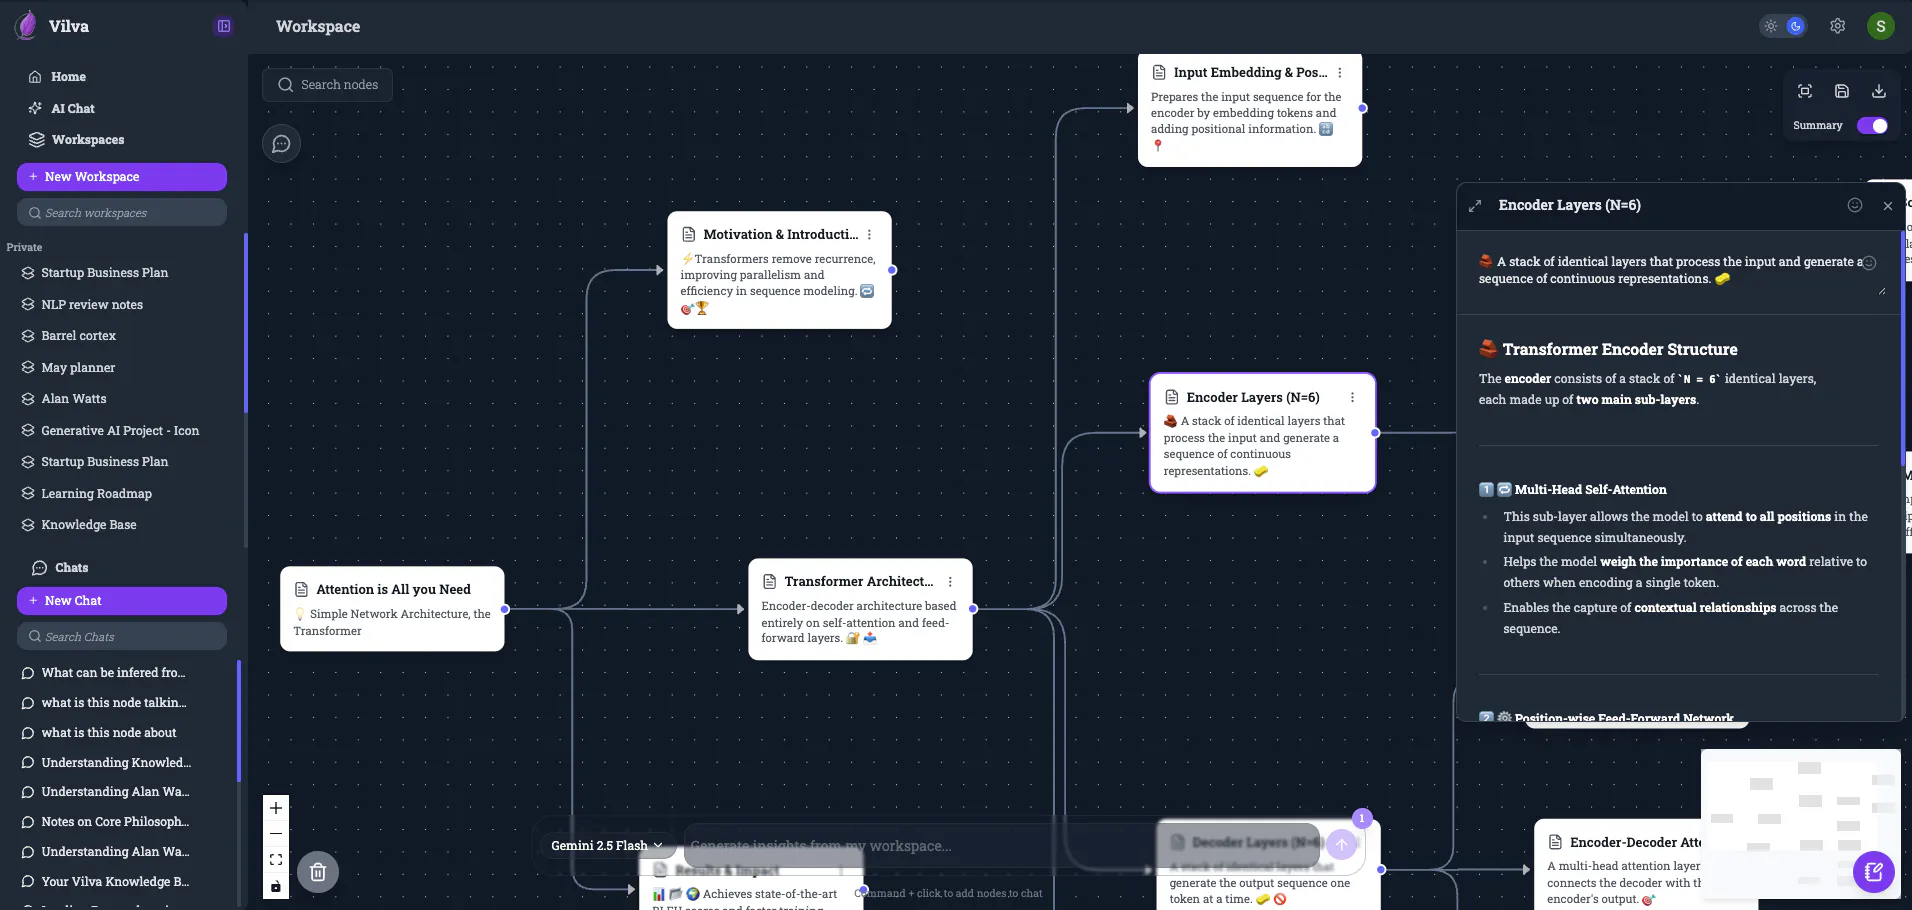Open the Startup Business Plan workspace above NLP review notes

(x=104, y=273)
